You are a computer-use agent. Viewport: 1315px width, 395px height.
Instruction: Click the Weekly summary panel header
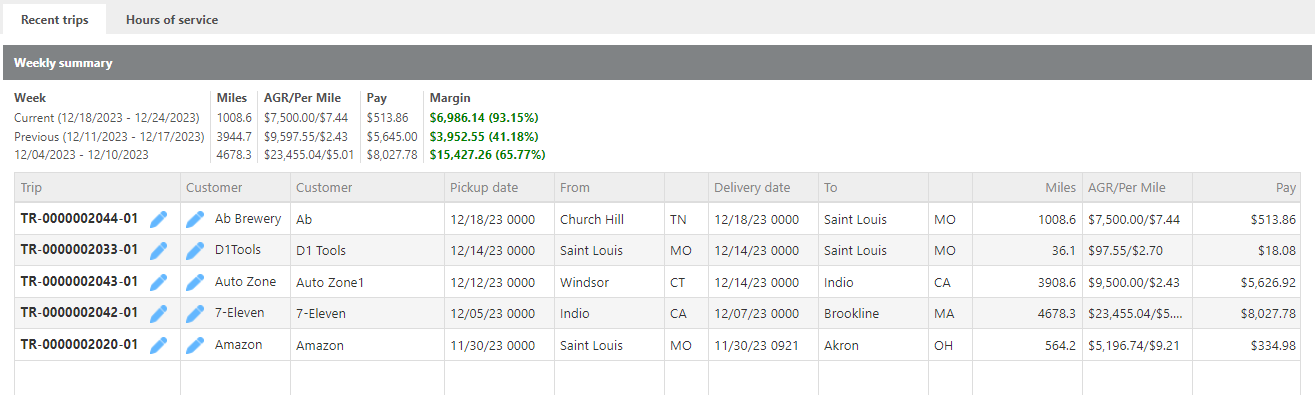point(657,63)
